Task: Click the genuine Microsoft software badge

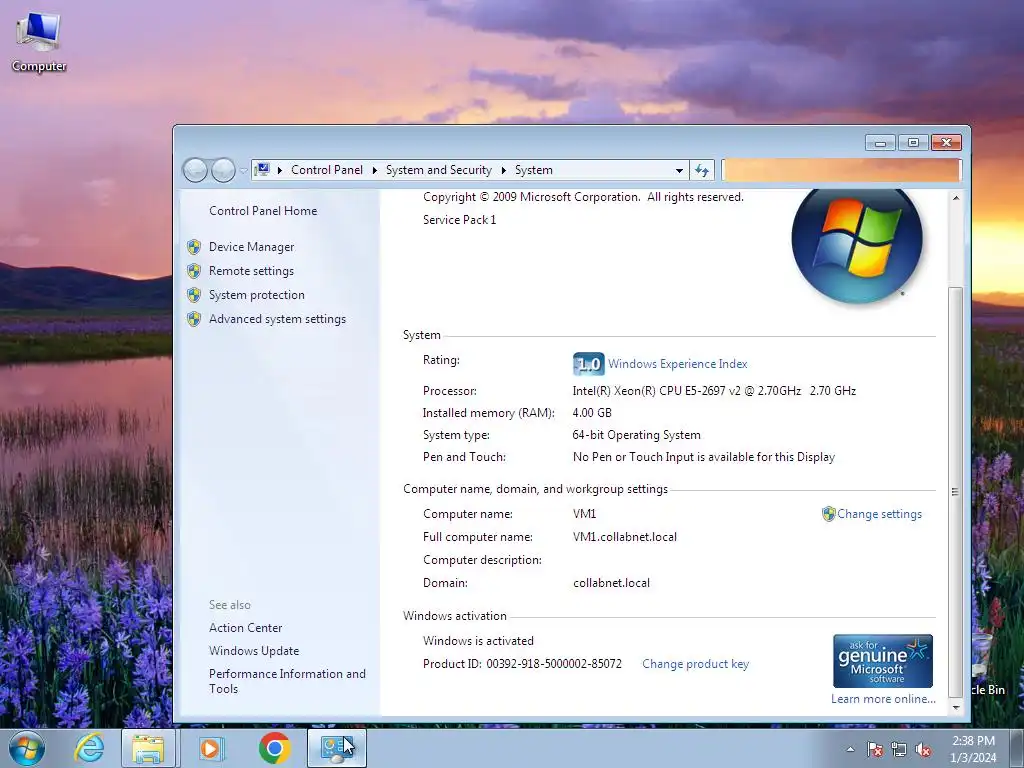Action: pyautogui.click(x=883, y=661)
